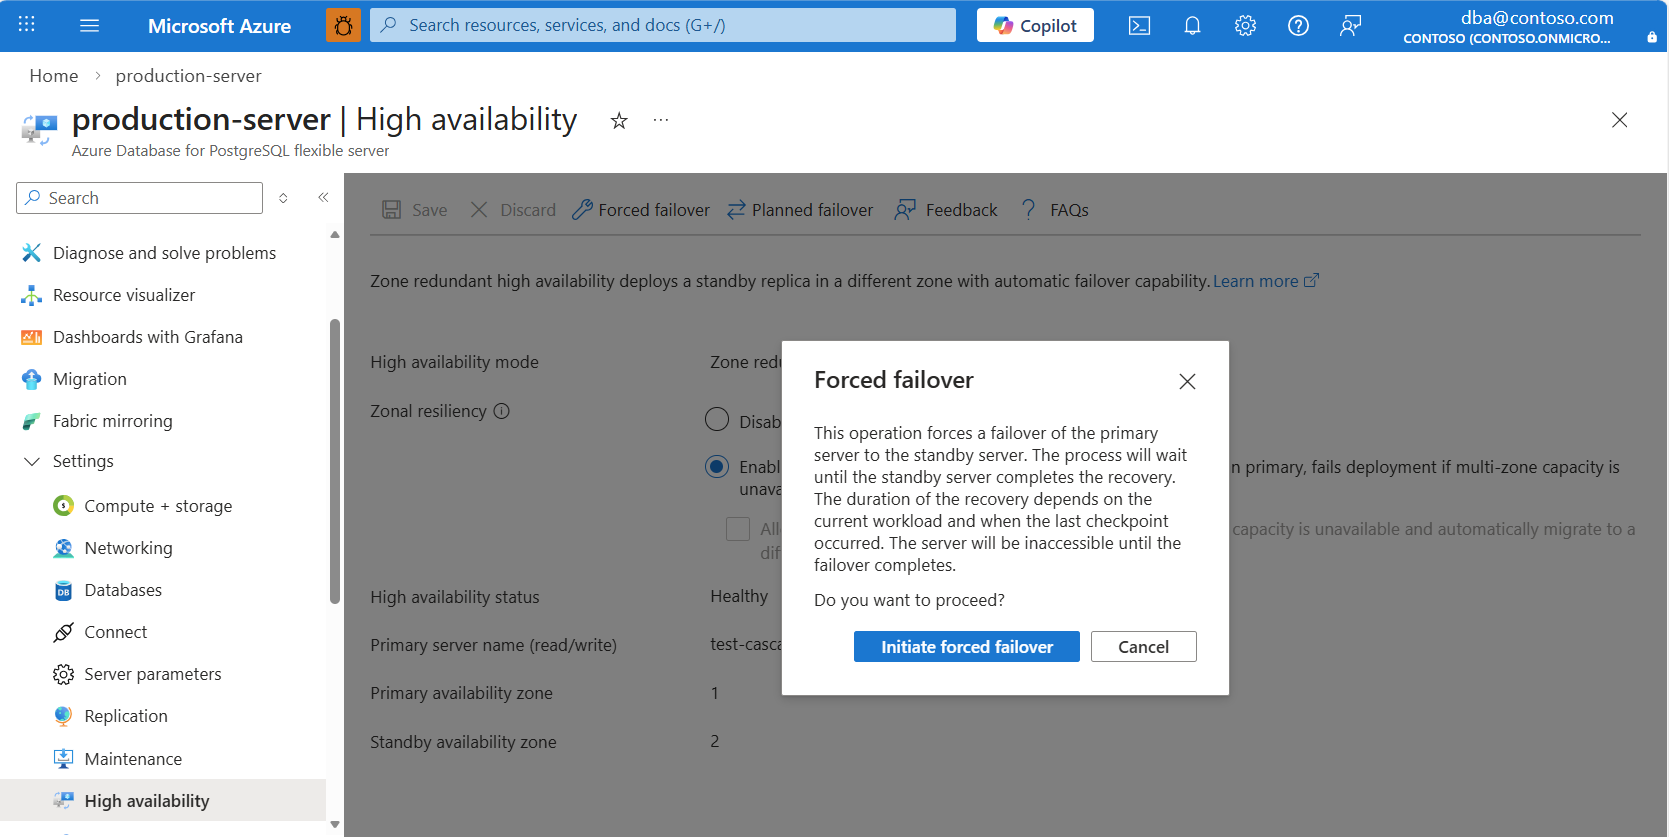Open the Copilot assistant
This screenshot has width=1669, height=837.
[x=1035, y=26]
